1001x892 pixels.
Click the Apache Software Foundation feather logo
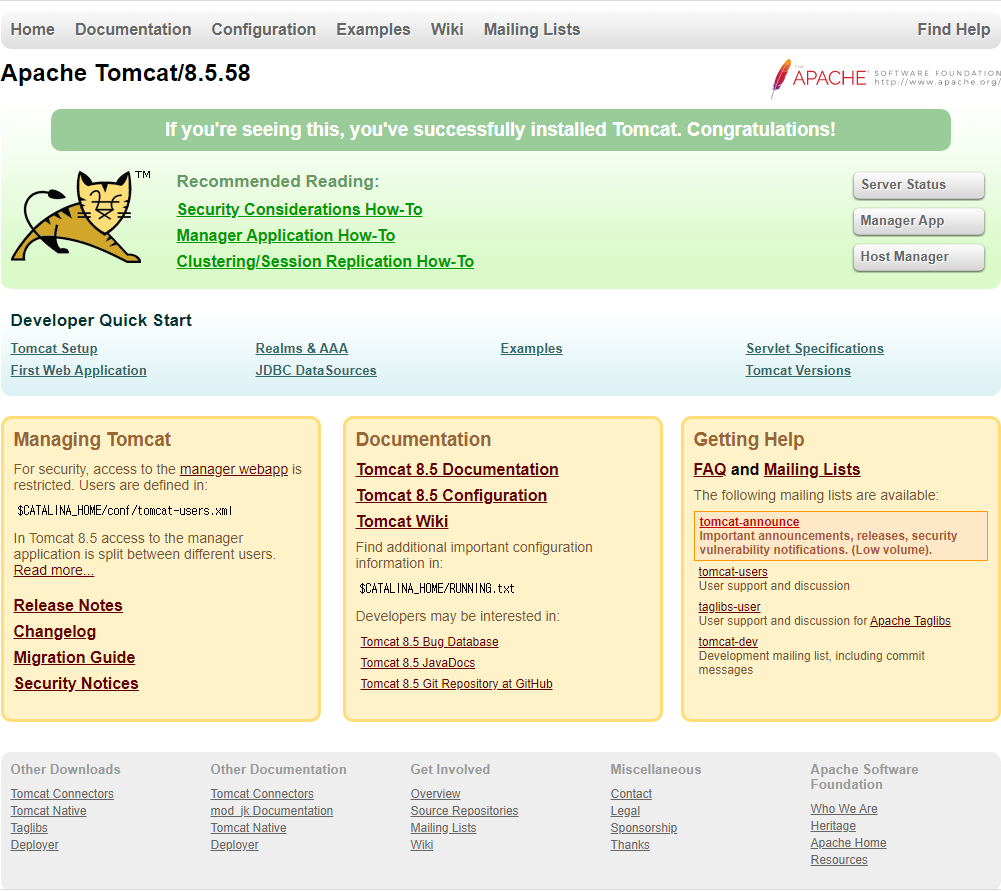pos(885,78)
